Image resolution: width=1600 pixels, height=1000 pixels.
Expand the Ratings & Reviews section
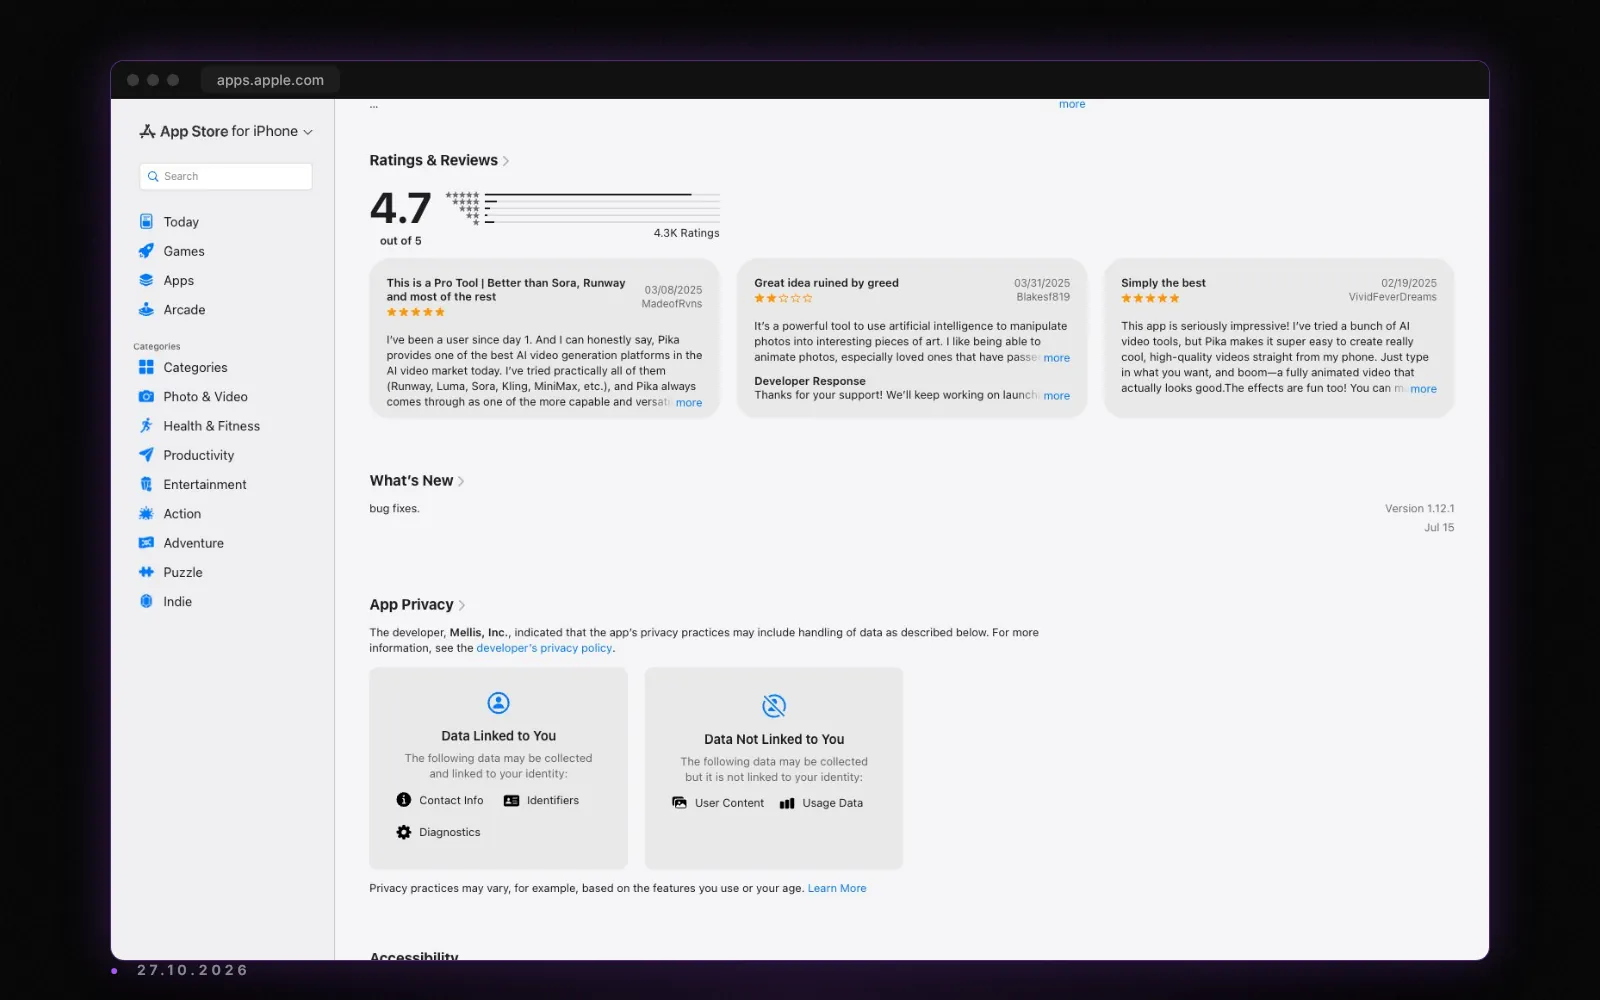[x=439, y=160]
